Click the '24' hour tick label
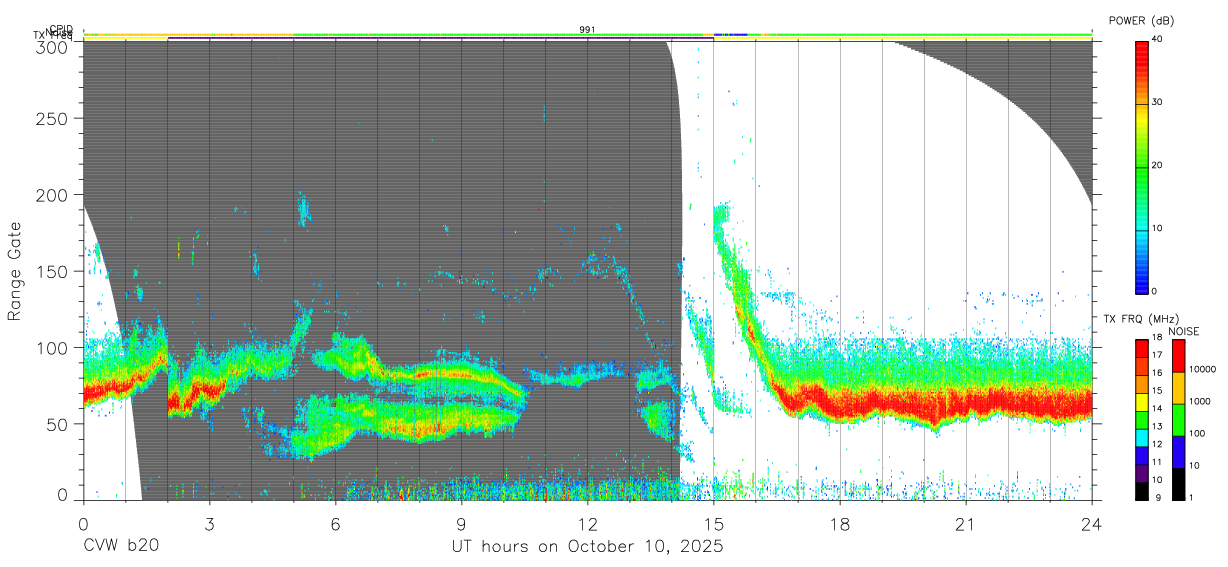 coord(1092,523)
